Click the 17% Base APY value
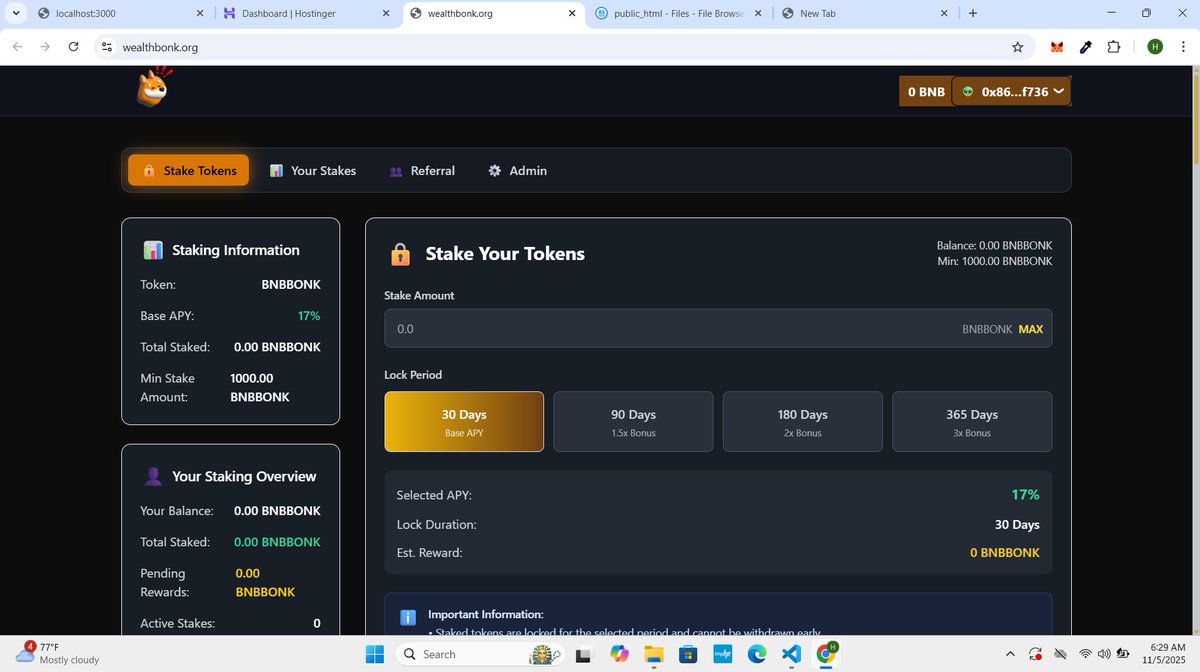Screen dimensions: 1200x672 (x=309, y=316)
